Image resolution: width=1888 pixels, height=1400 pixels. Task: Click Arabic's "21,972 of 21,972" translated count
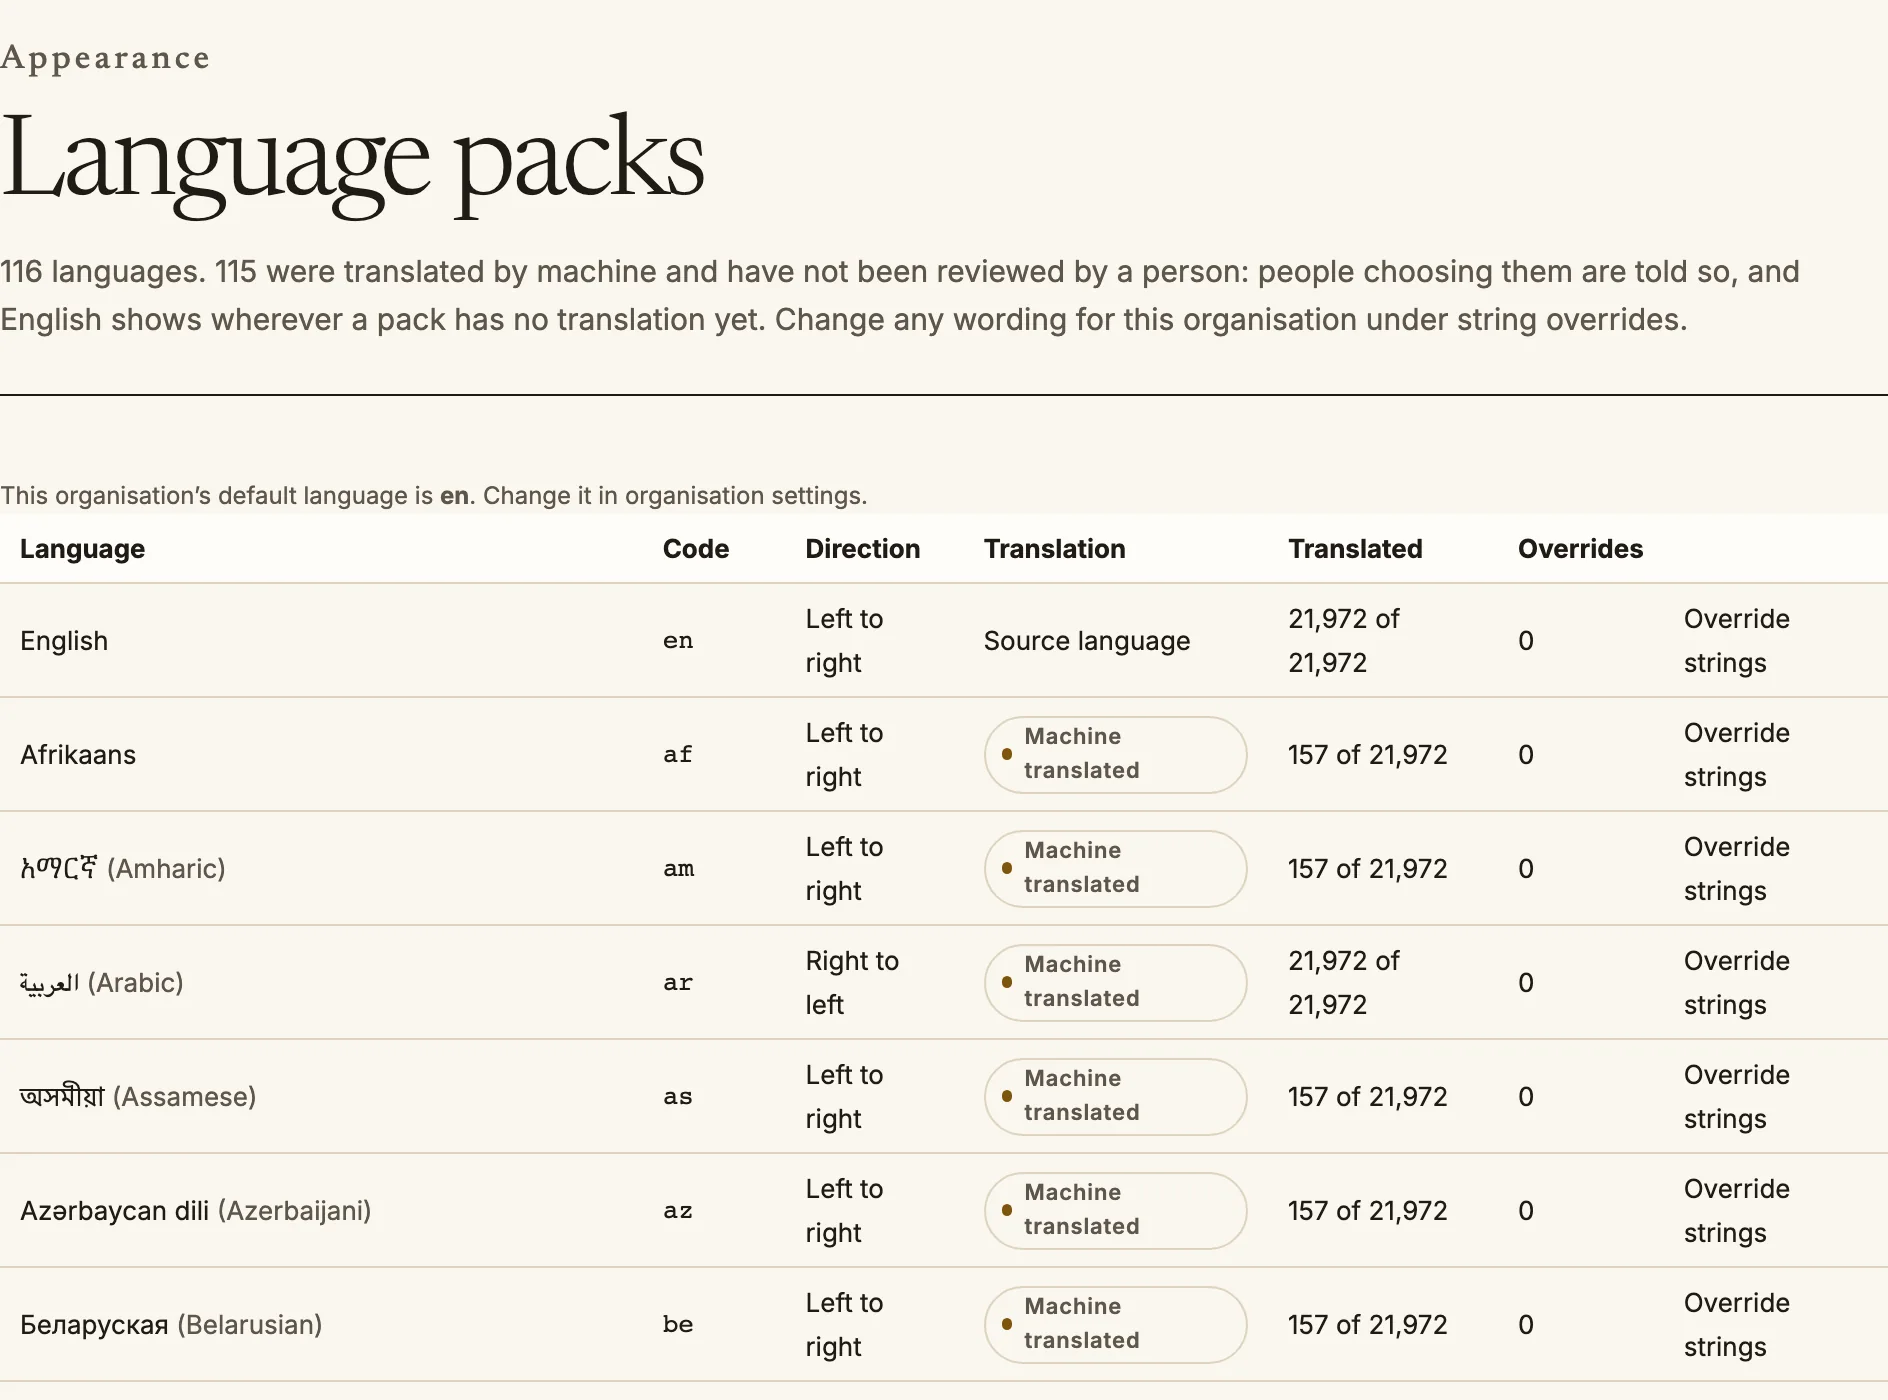click(1343, 983)
